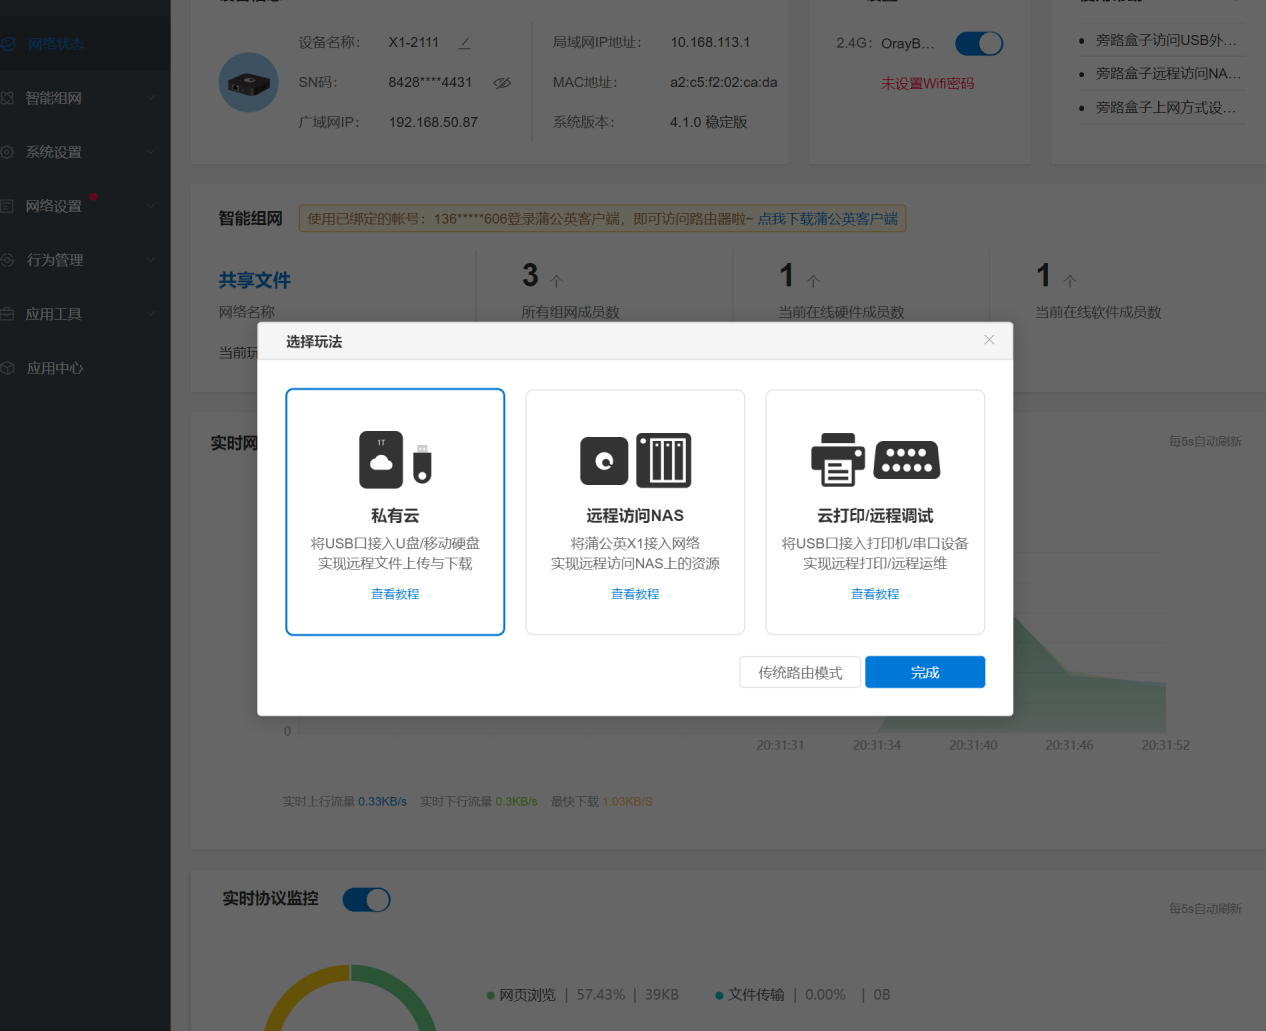This screenshot has height=1031, width=1266.
Task: Click the 点我下载蒲公英客户端 link
Action: pos(827,219)
